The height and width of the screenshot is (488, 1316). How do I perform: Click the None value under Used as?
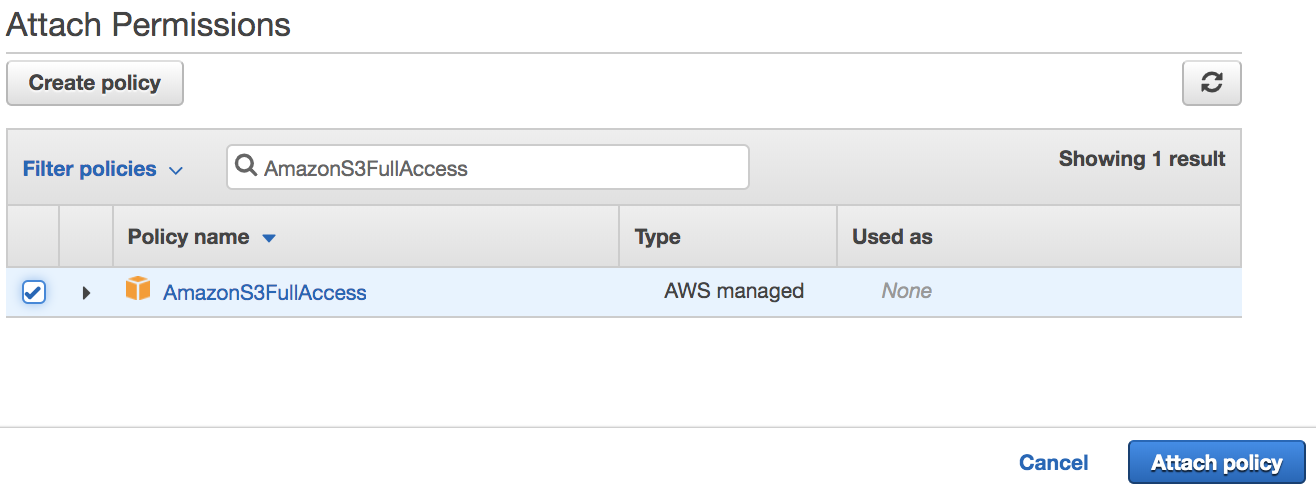(907, 291)
